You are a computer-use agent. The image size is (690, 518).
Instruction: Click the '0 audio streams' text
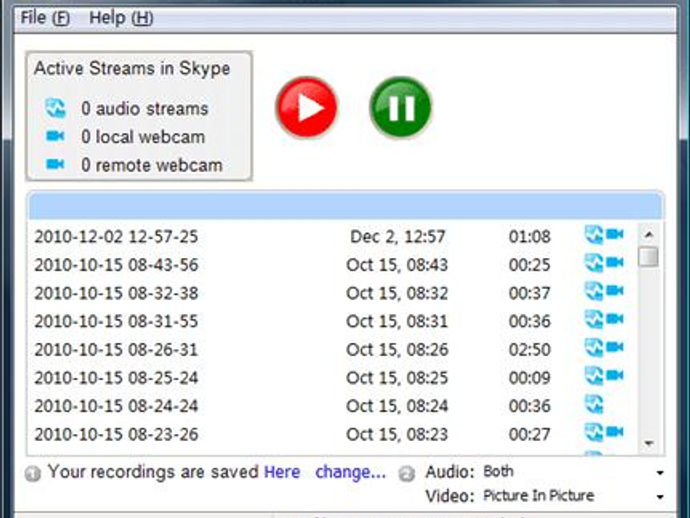(145, 109)
